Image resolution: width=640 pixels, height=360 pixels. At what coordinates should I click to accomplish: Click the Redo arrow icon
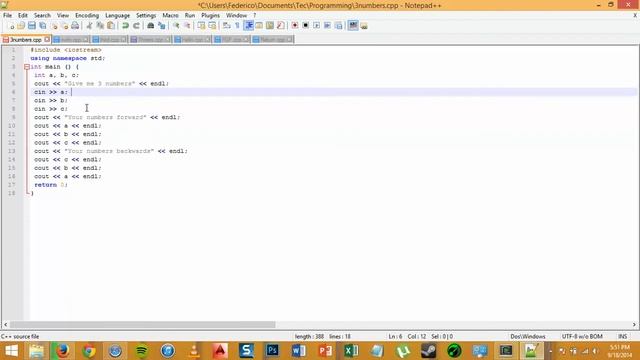136,26
